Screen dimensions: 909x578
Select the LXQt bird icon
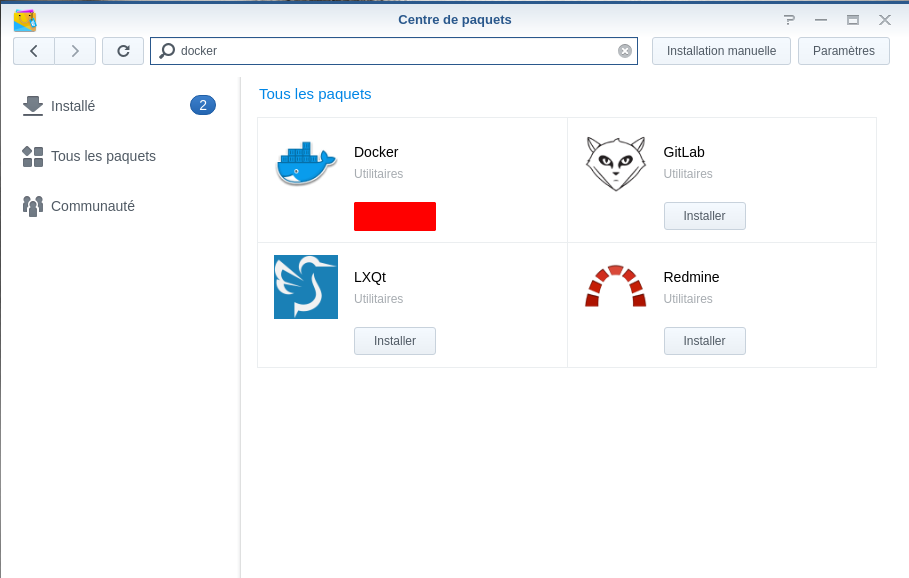(x=306, y=287)
